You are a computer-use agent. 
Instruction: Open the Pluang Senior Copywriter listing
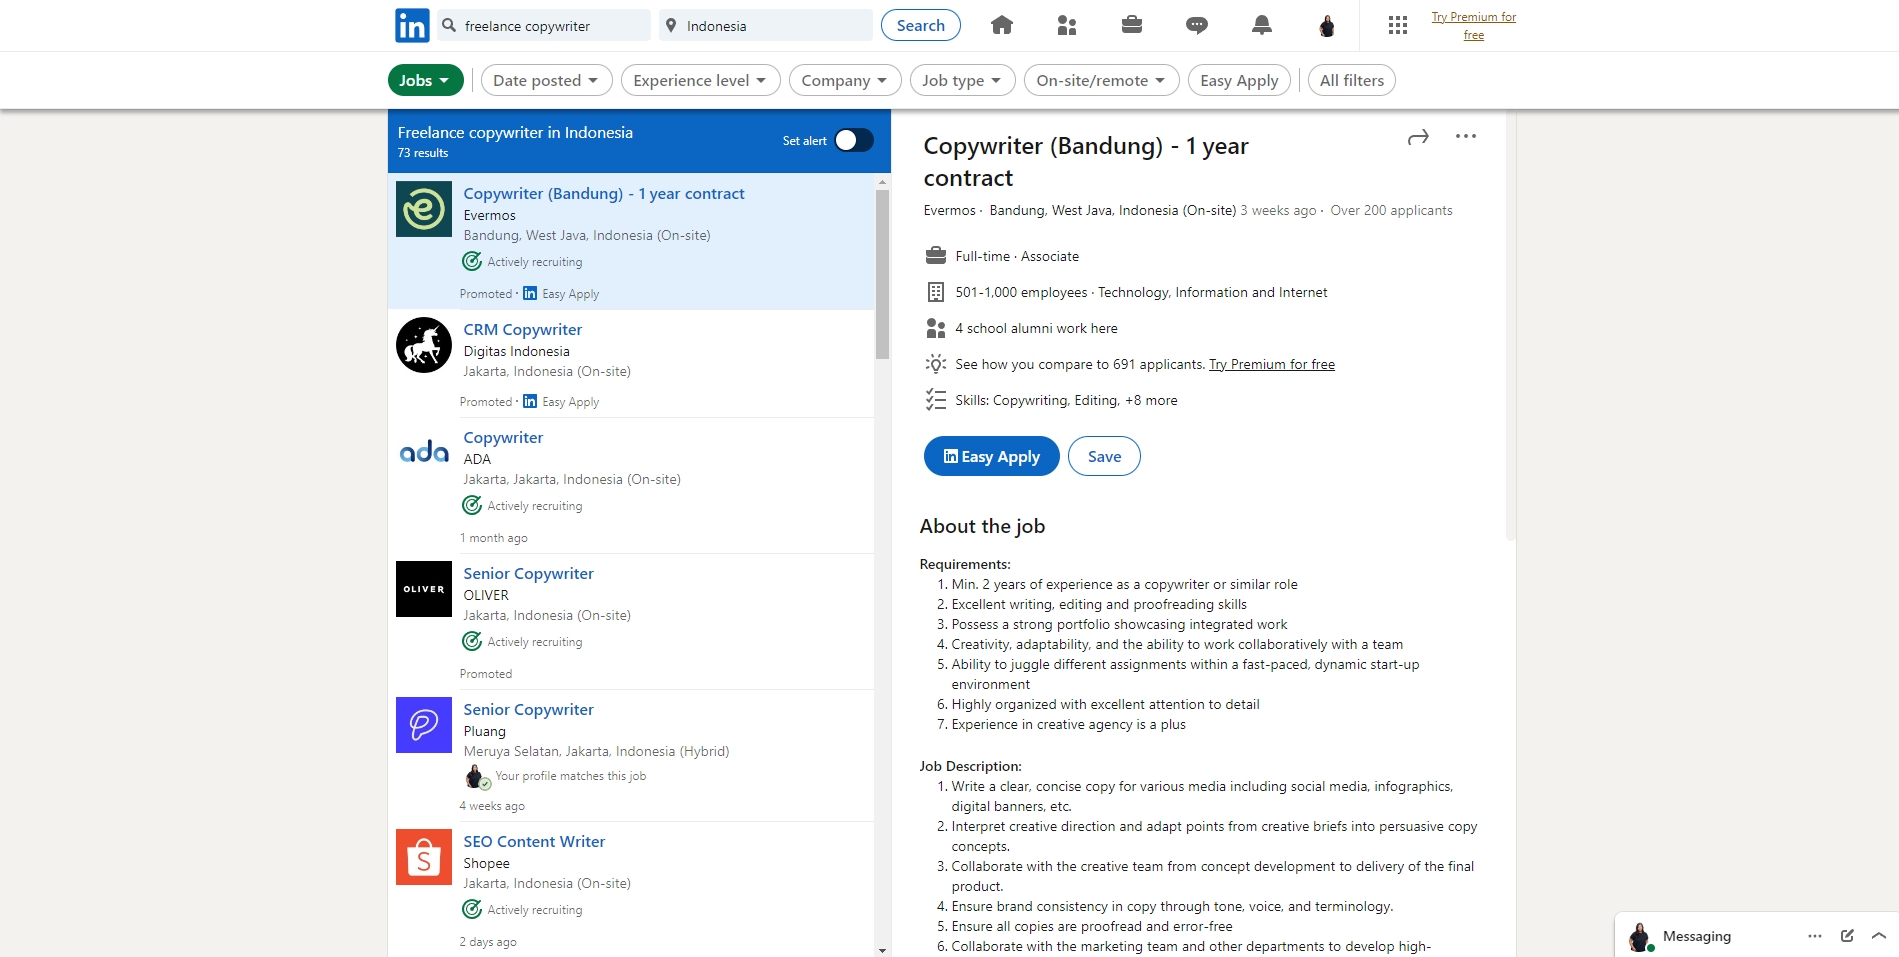(x=528, y=709)
